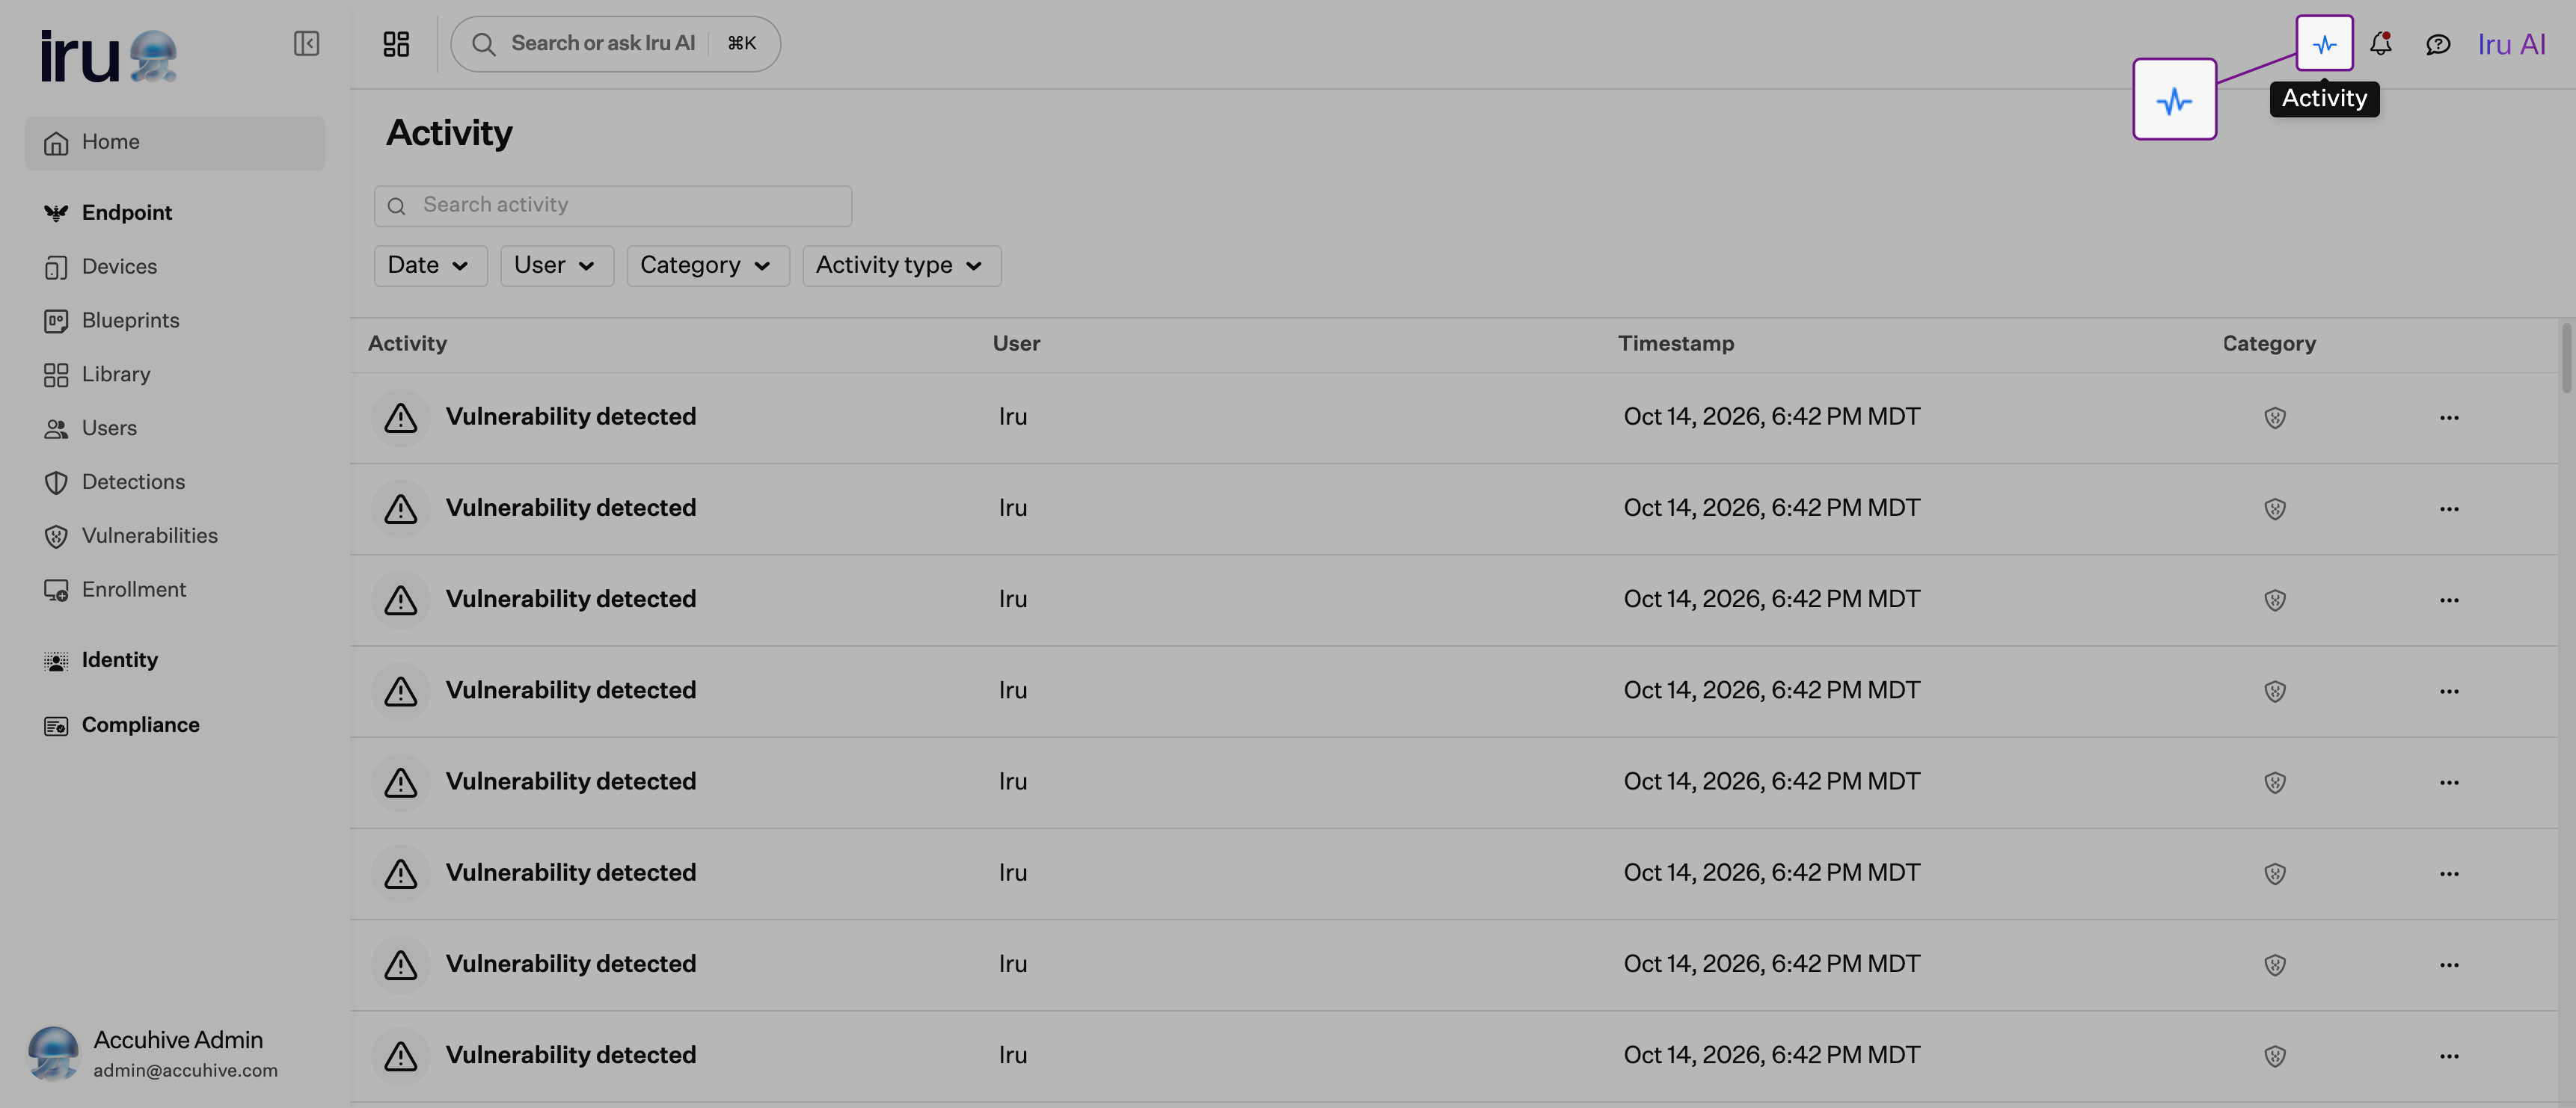The width and height of the screenshot is (2576, 1108).
Task: Click the shield category icon in first row
Action: tap(2274, 418)
